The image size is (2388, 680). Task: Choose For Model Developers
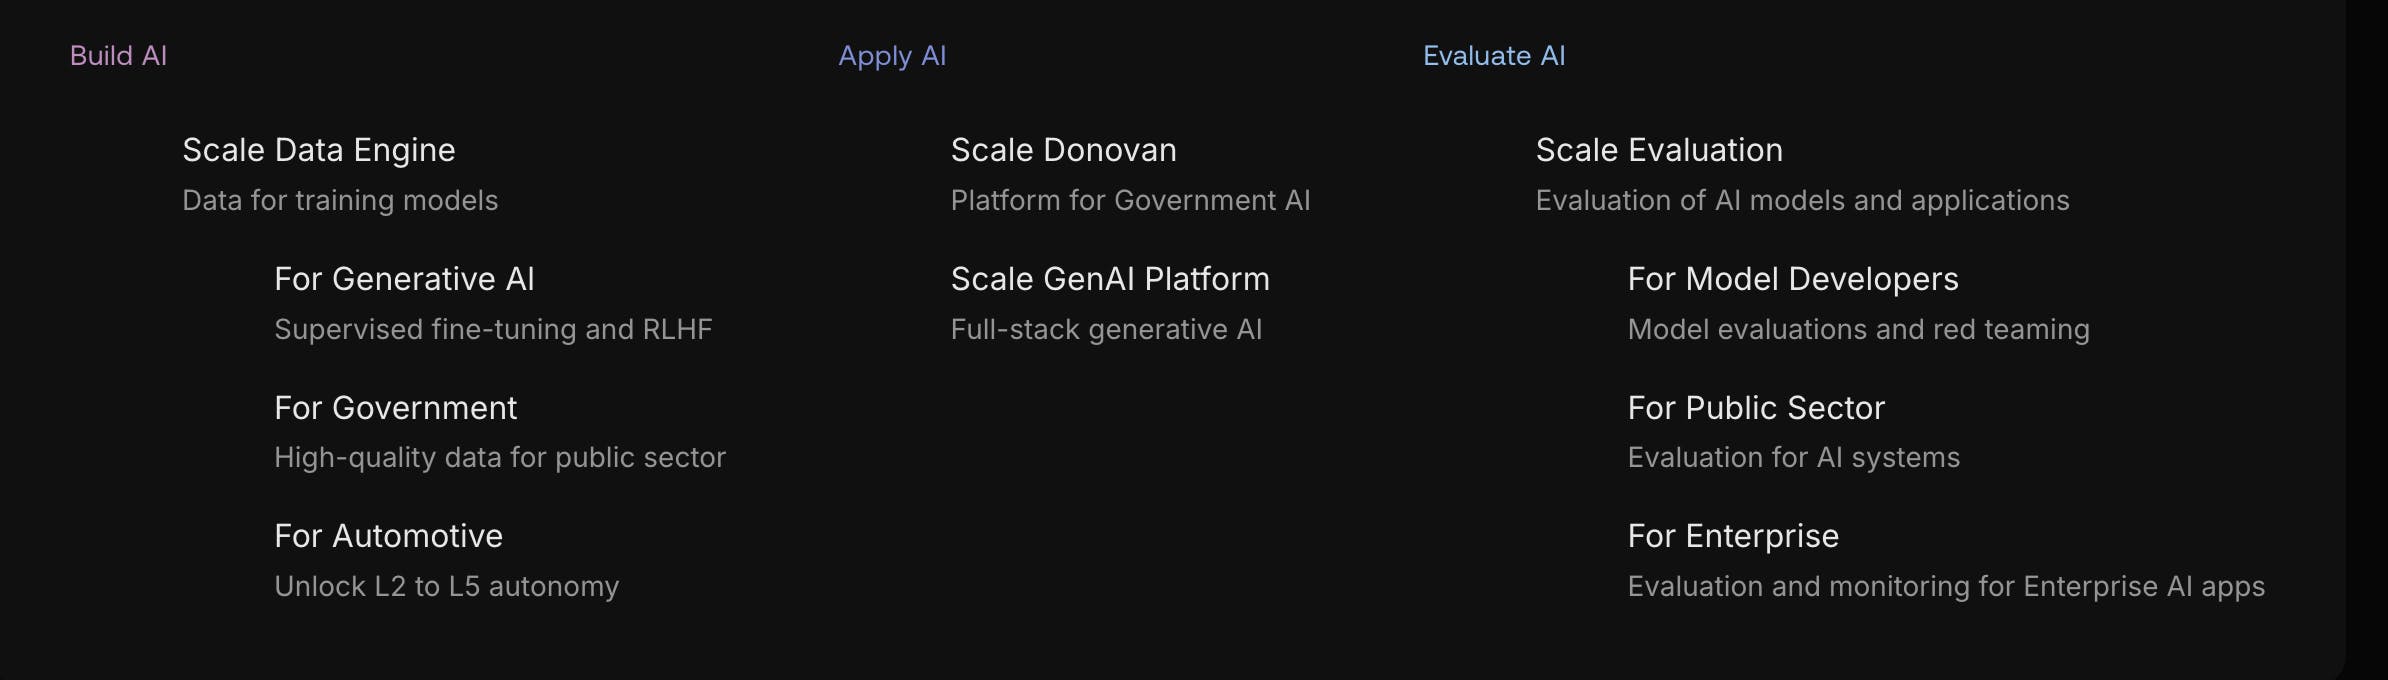(x=1793, y=279)
